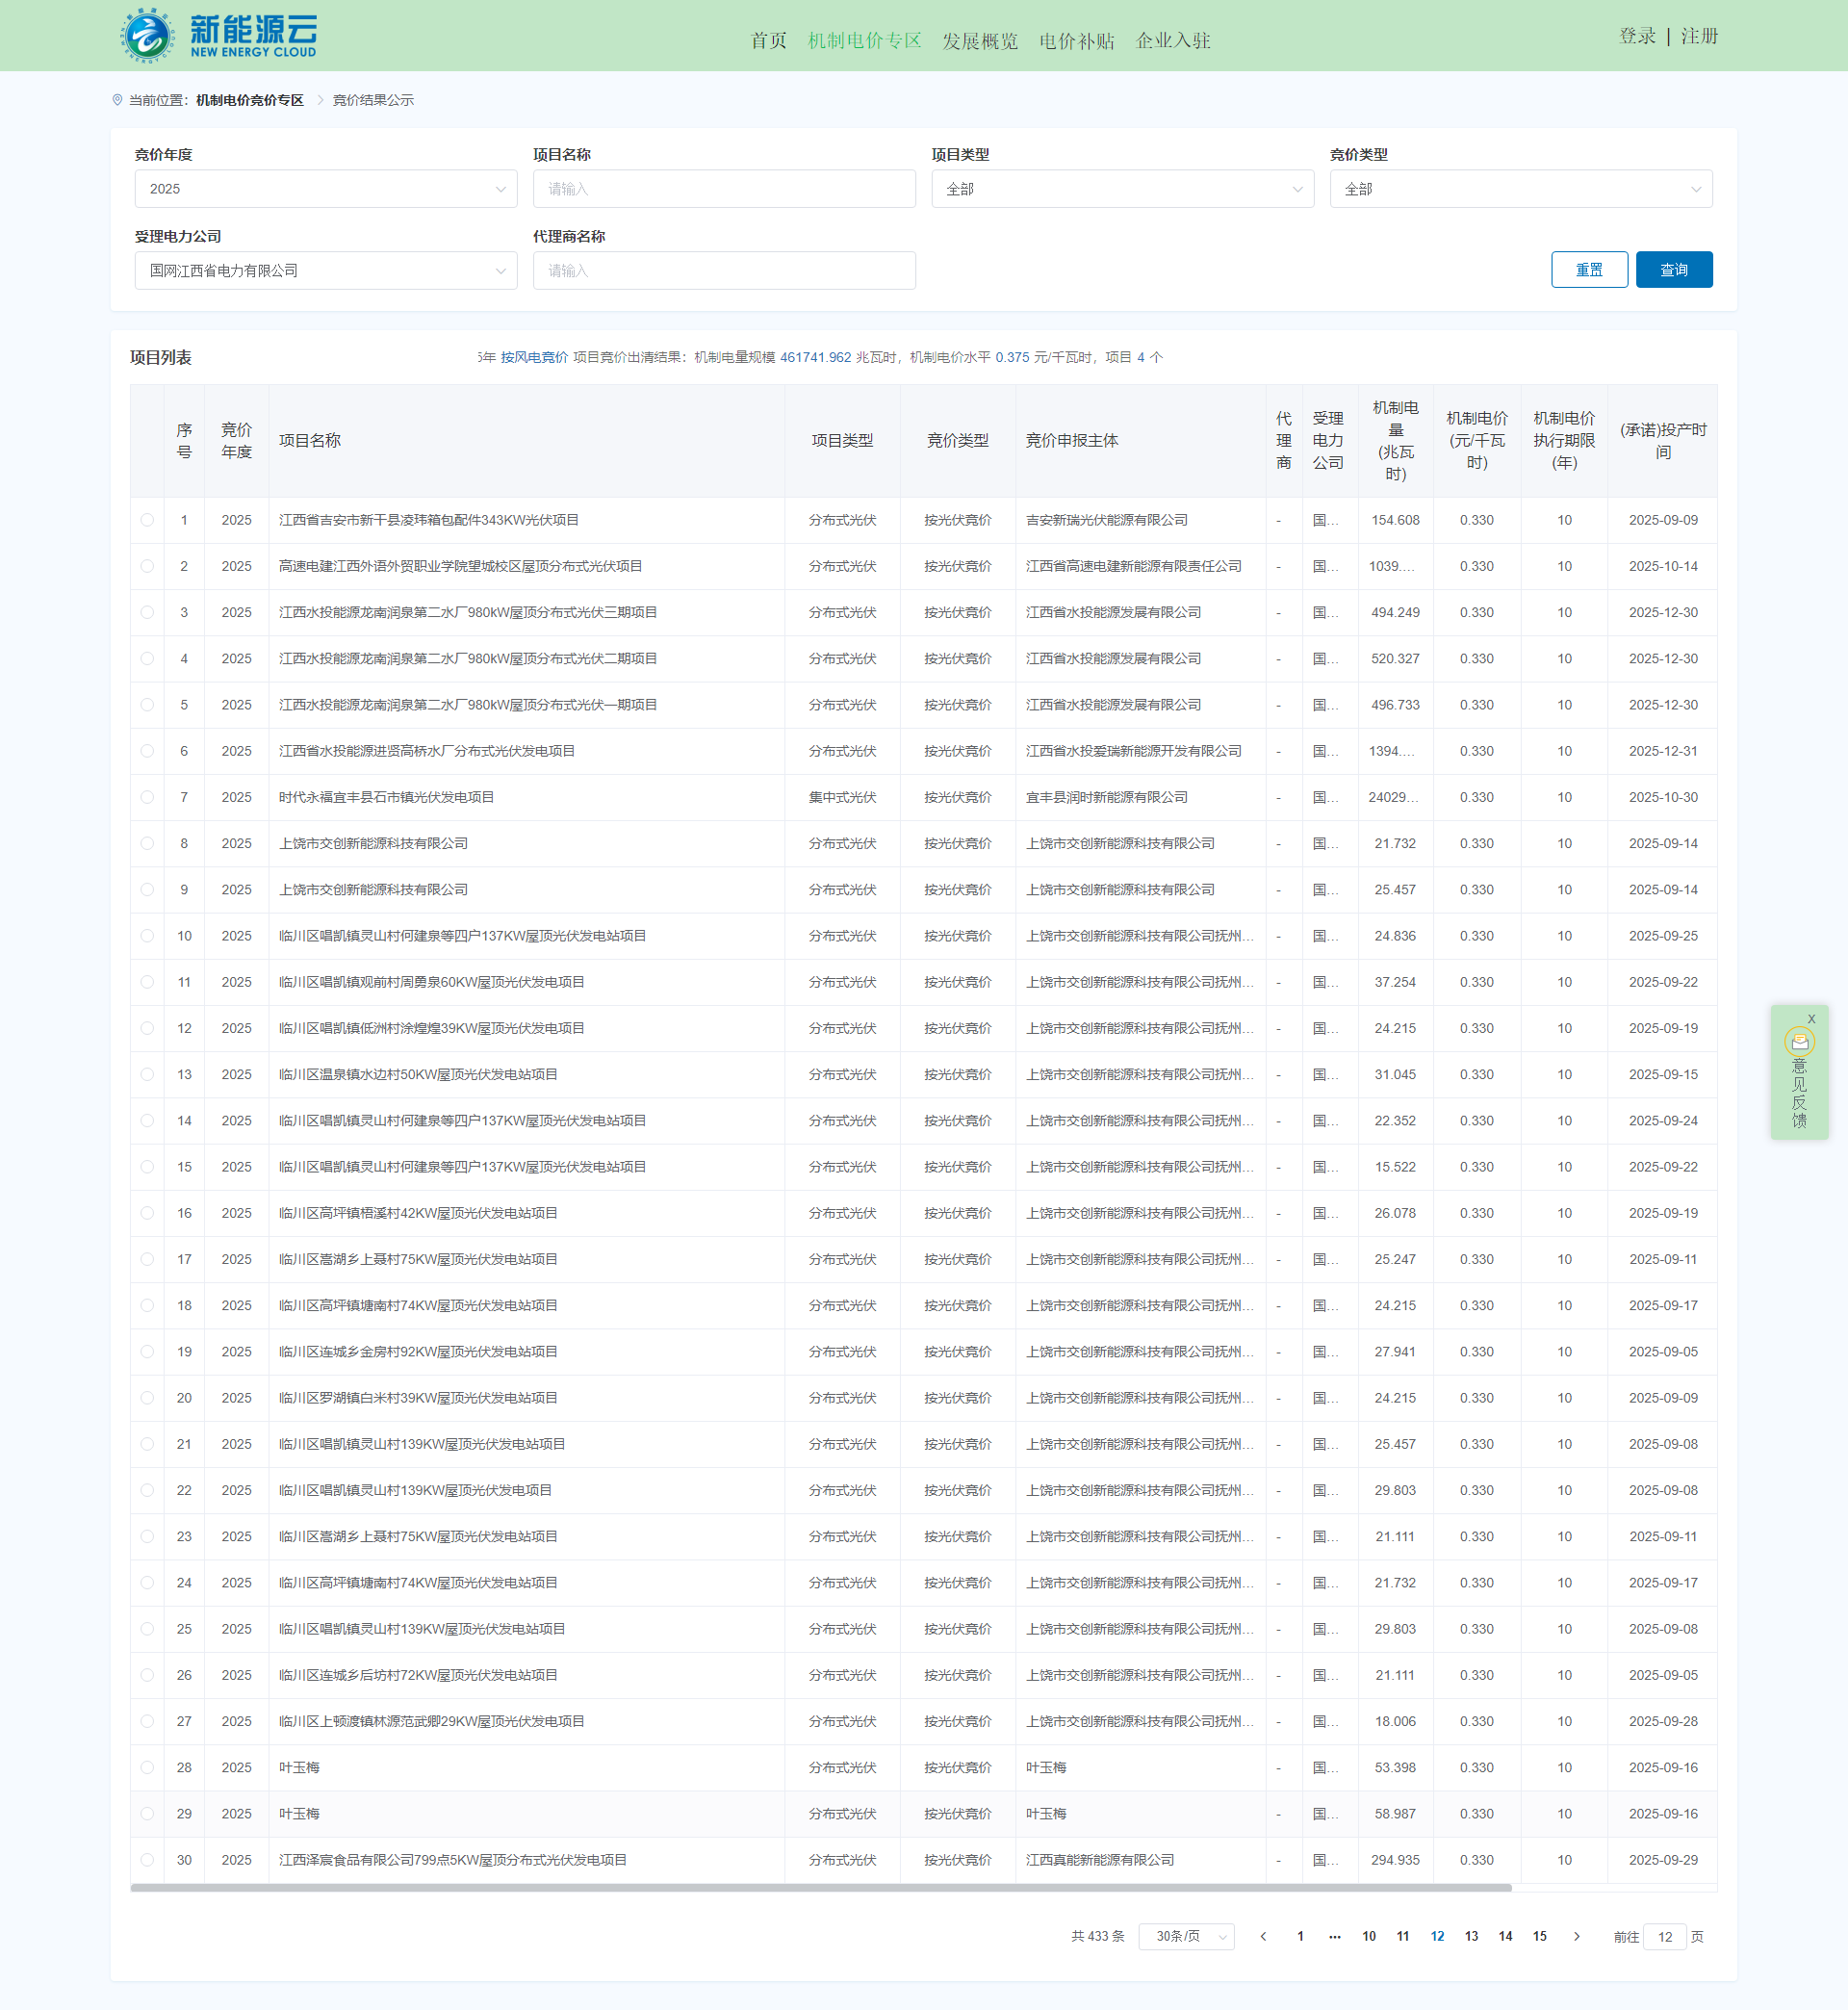Image resolution: width=1848 pixels, height=2010 pixels.
Task: Click the pagination ellipsis jump icon
Action: point(1334,1937)
